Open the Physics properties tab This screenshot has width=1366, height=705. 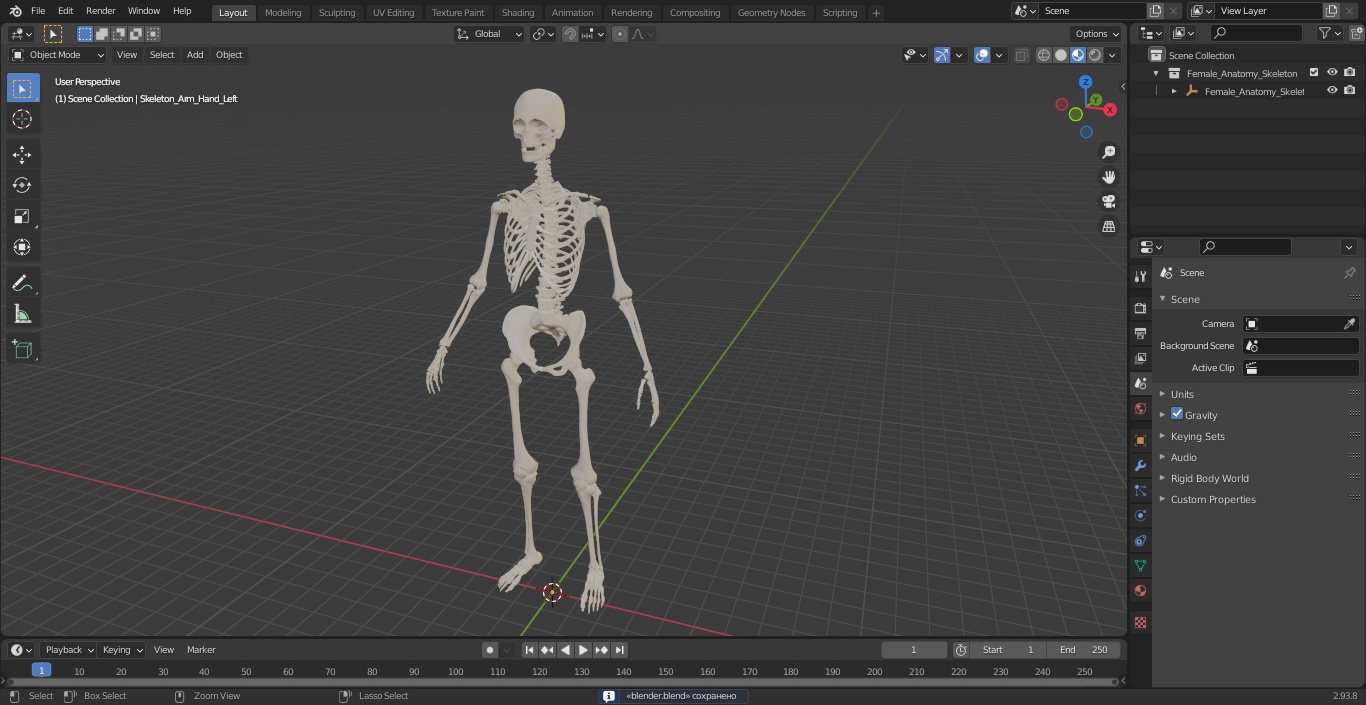[1140, 515]
